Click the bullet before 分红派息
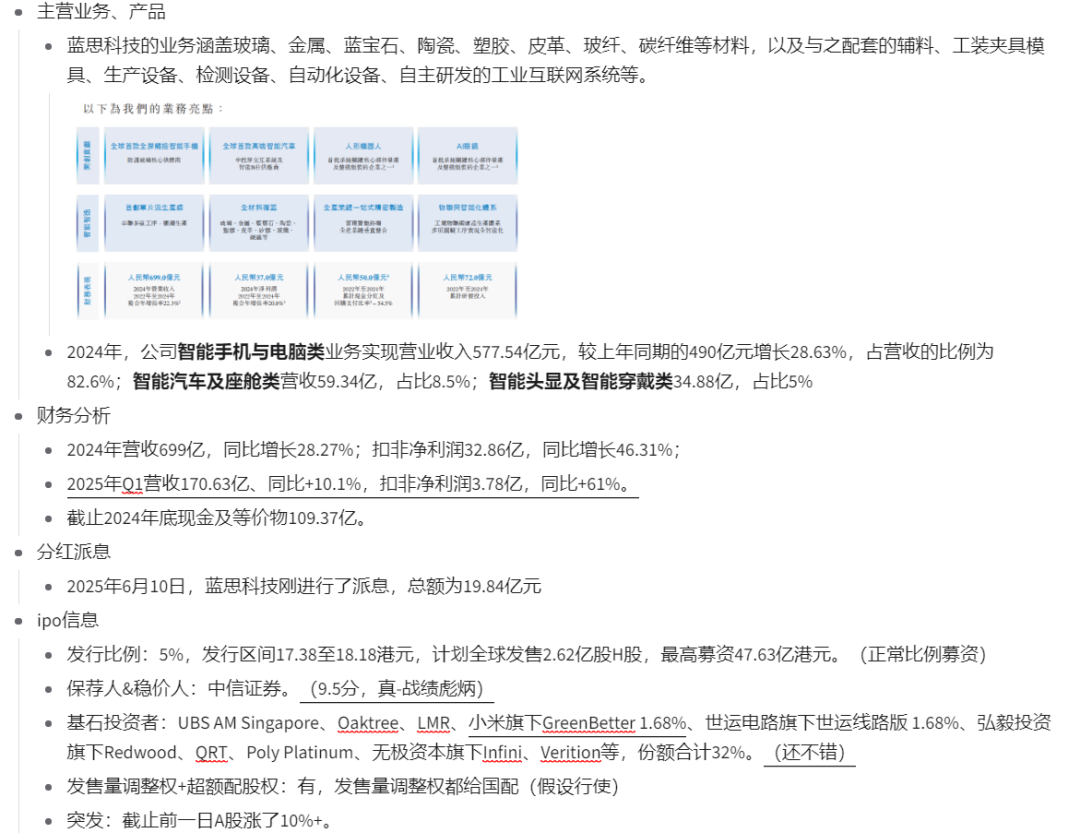The height and width of the screenshot is (833, 1080). tap(19, 553)
